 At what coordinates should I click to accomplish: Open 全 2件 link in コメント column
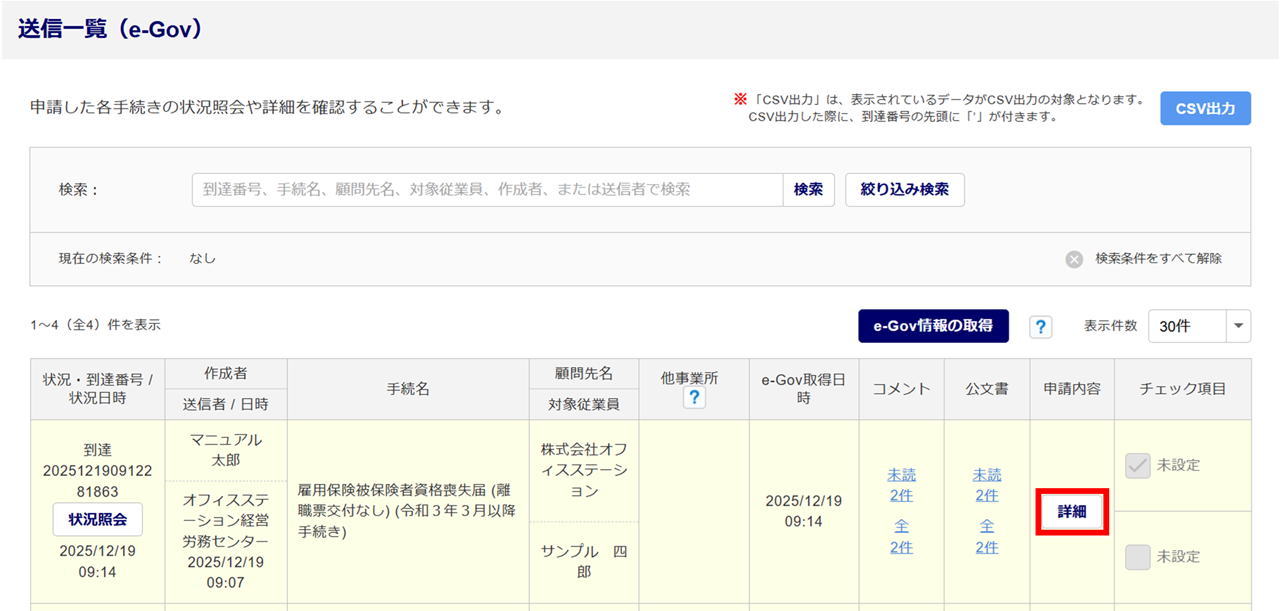(x=901, y=536)
